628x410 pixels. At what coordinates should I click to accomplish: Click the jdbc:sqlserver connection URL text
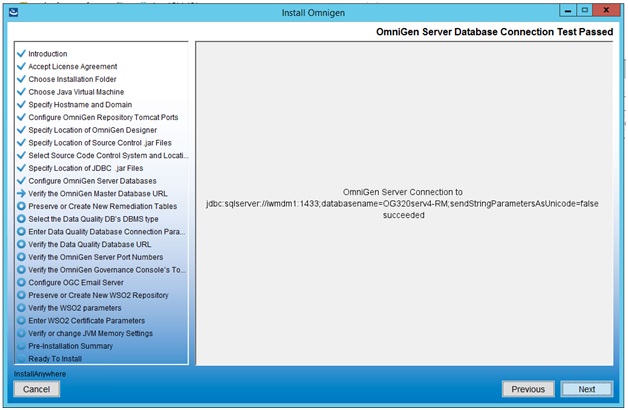(x=403, y=204)
